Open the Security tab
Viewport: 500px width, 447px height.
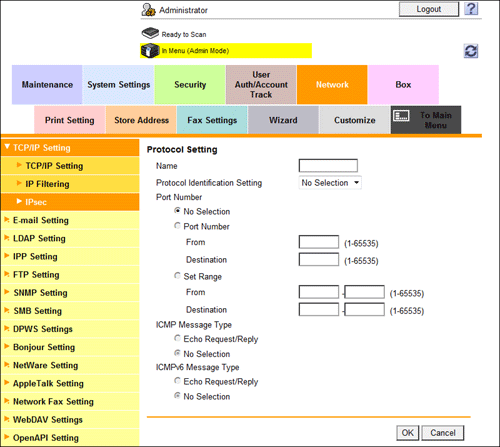[x=190, y=85]
